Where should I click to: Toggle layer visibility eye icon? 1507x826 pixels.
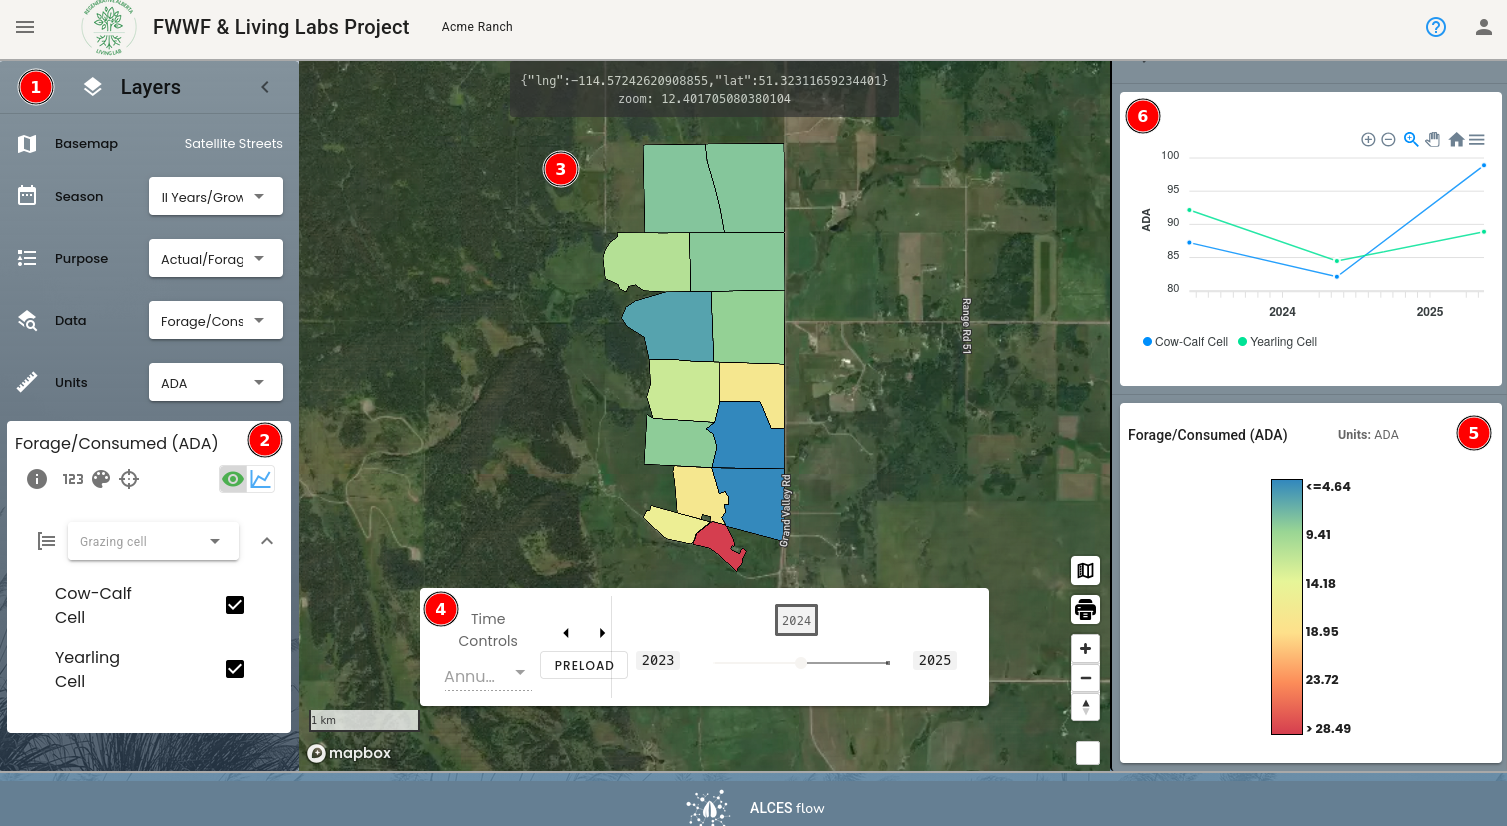click(x=233, y=479)
